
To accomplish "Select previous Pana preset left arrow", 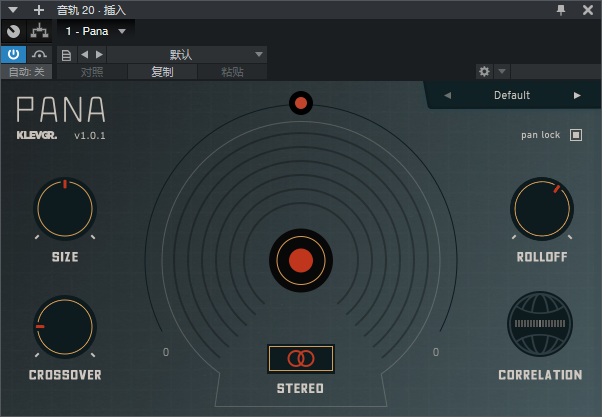I will click(x=447, y=95).
